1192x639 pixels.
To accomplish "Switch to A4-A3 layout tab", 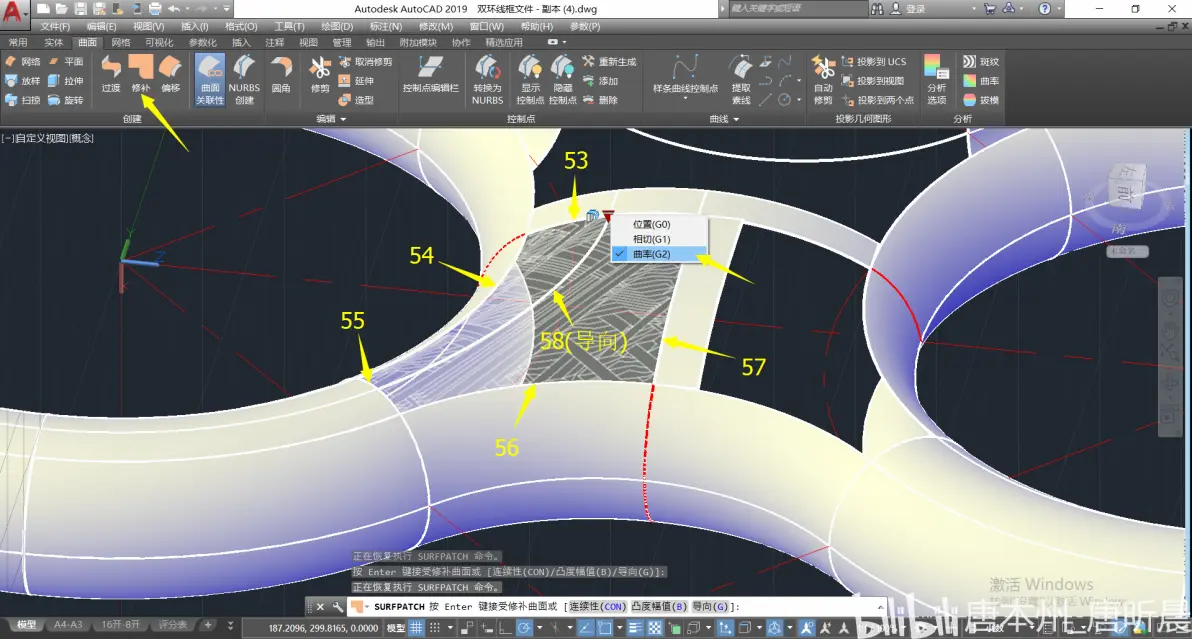I will pyautogui.click(x=68, y=625).
